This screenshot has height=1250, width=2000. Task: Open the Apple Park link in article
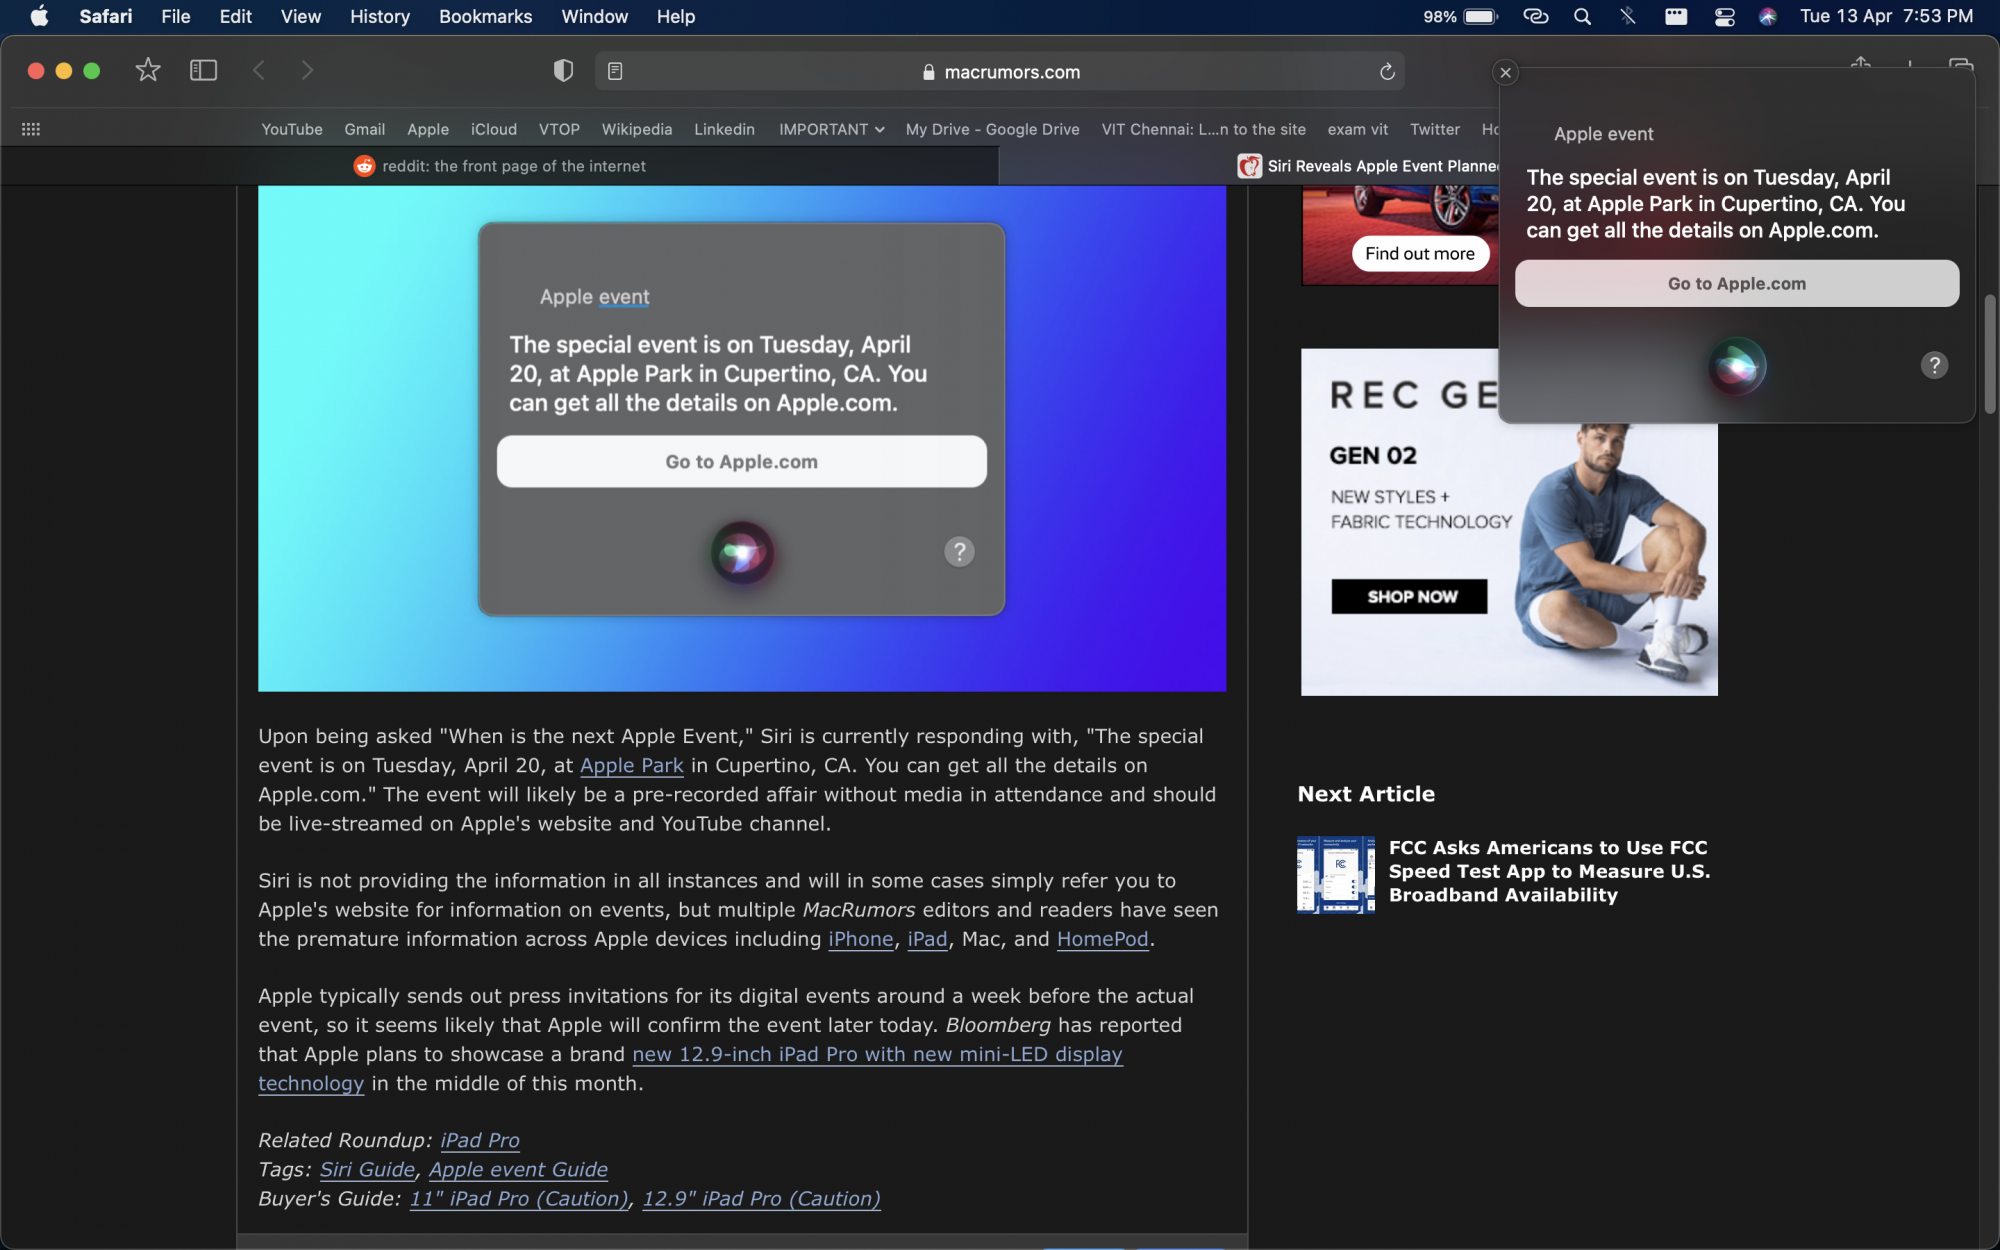(x=632, y=766)
